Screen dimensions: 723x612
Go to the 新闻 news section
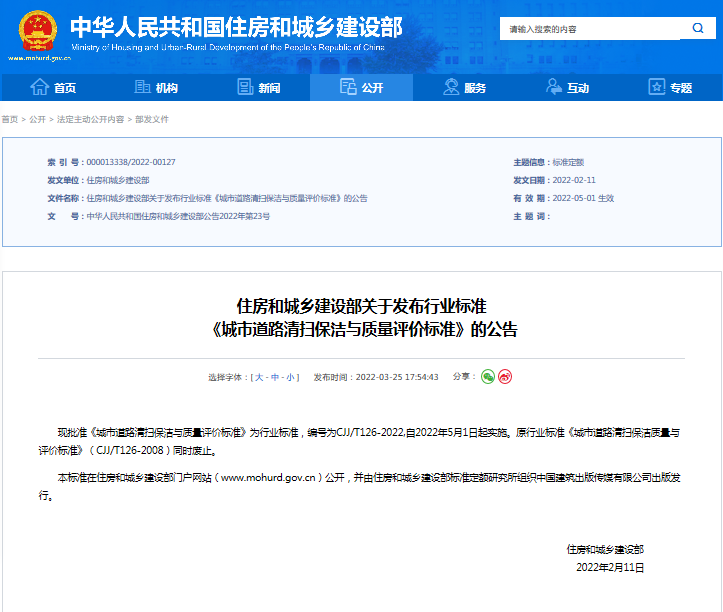tap(258, 88)
